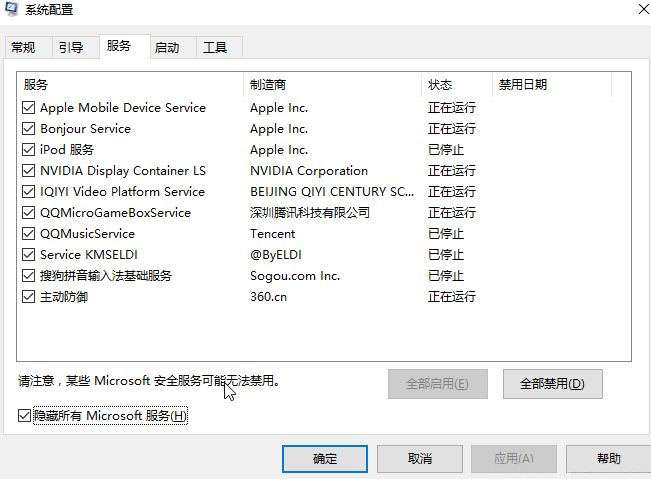This screenshot has width=651, height=479.
Task: Open the 工具 tab
Action: [x=215, y=47]
